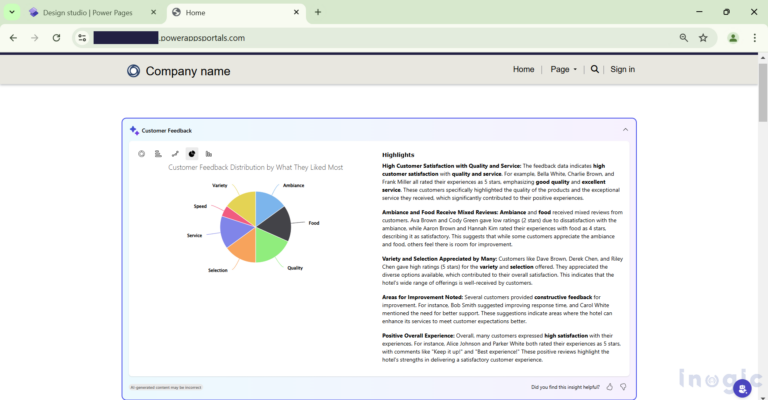Viewport: 768px width, 400px height.
Task: Click the Sign in link
Action: coord(623,70)
